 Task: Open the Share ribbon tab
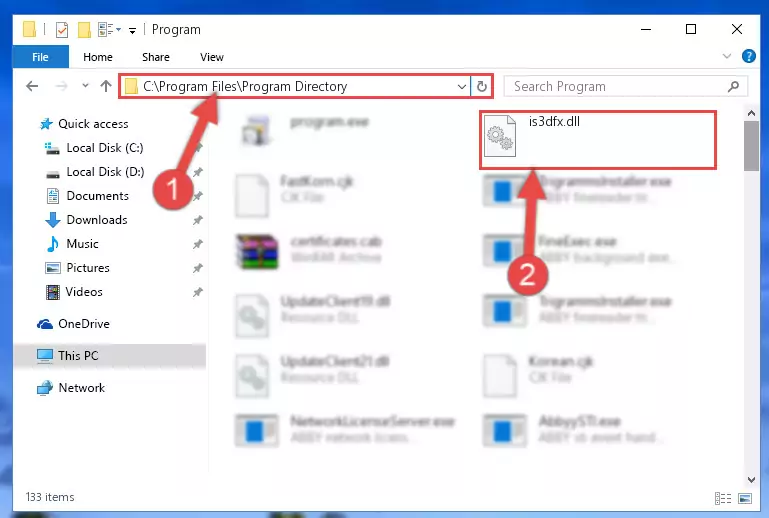155,57
